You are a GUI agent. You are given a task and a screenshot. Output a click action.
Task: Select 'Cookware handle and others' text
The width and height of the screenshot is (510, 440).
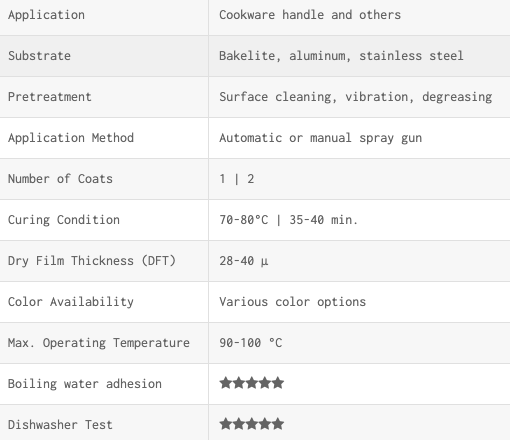(310, 15)
